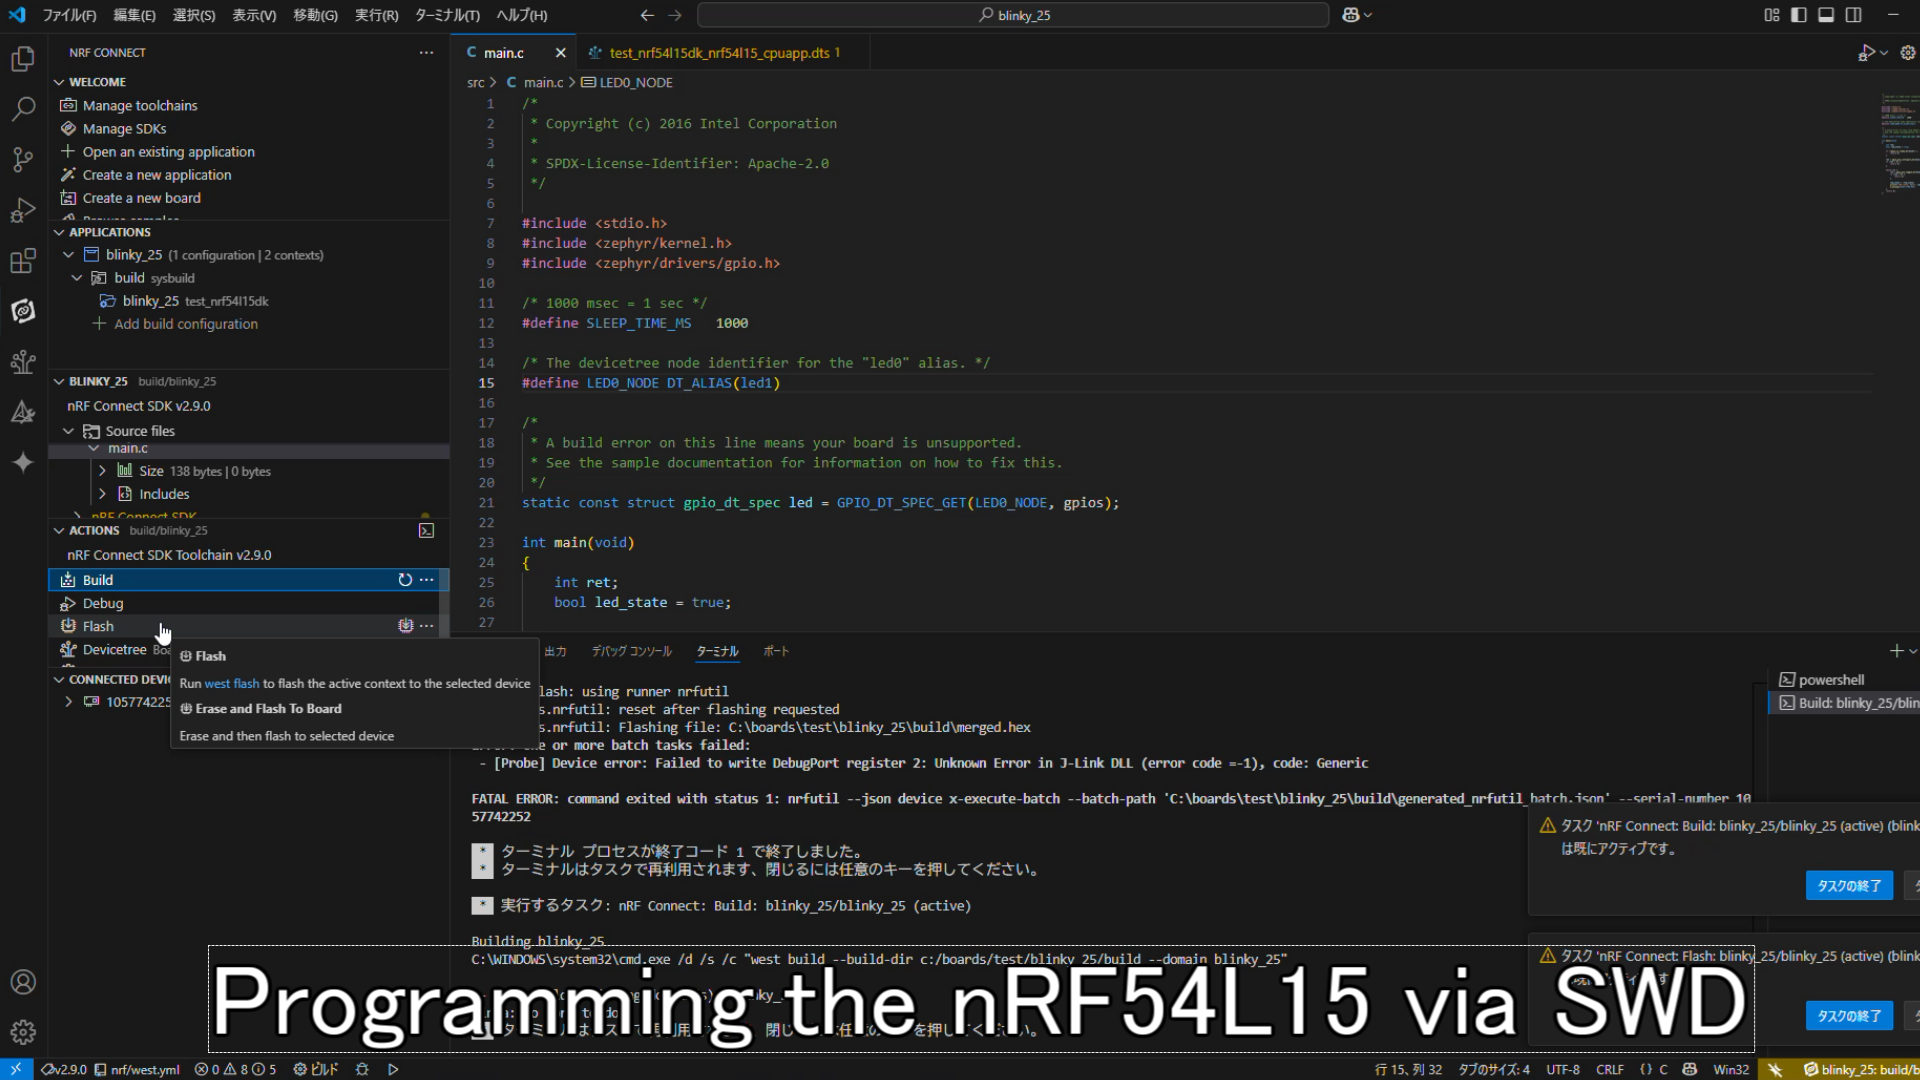1920x1080 pixels.
Task: Open the Accounts icon at sidebar bottom
Action: pos(22,982)
